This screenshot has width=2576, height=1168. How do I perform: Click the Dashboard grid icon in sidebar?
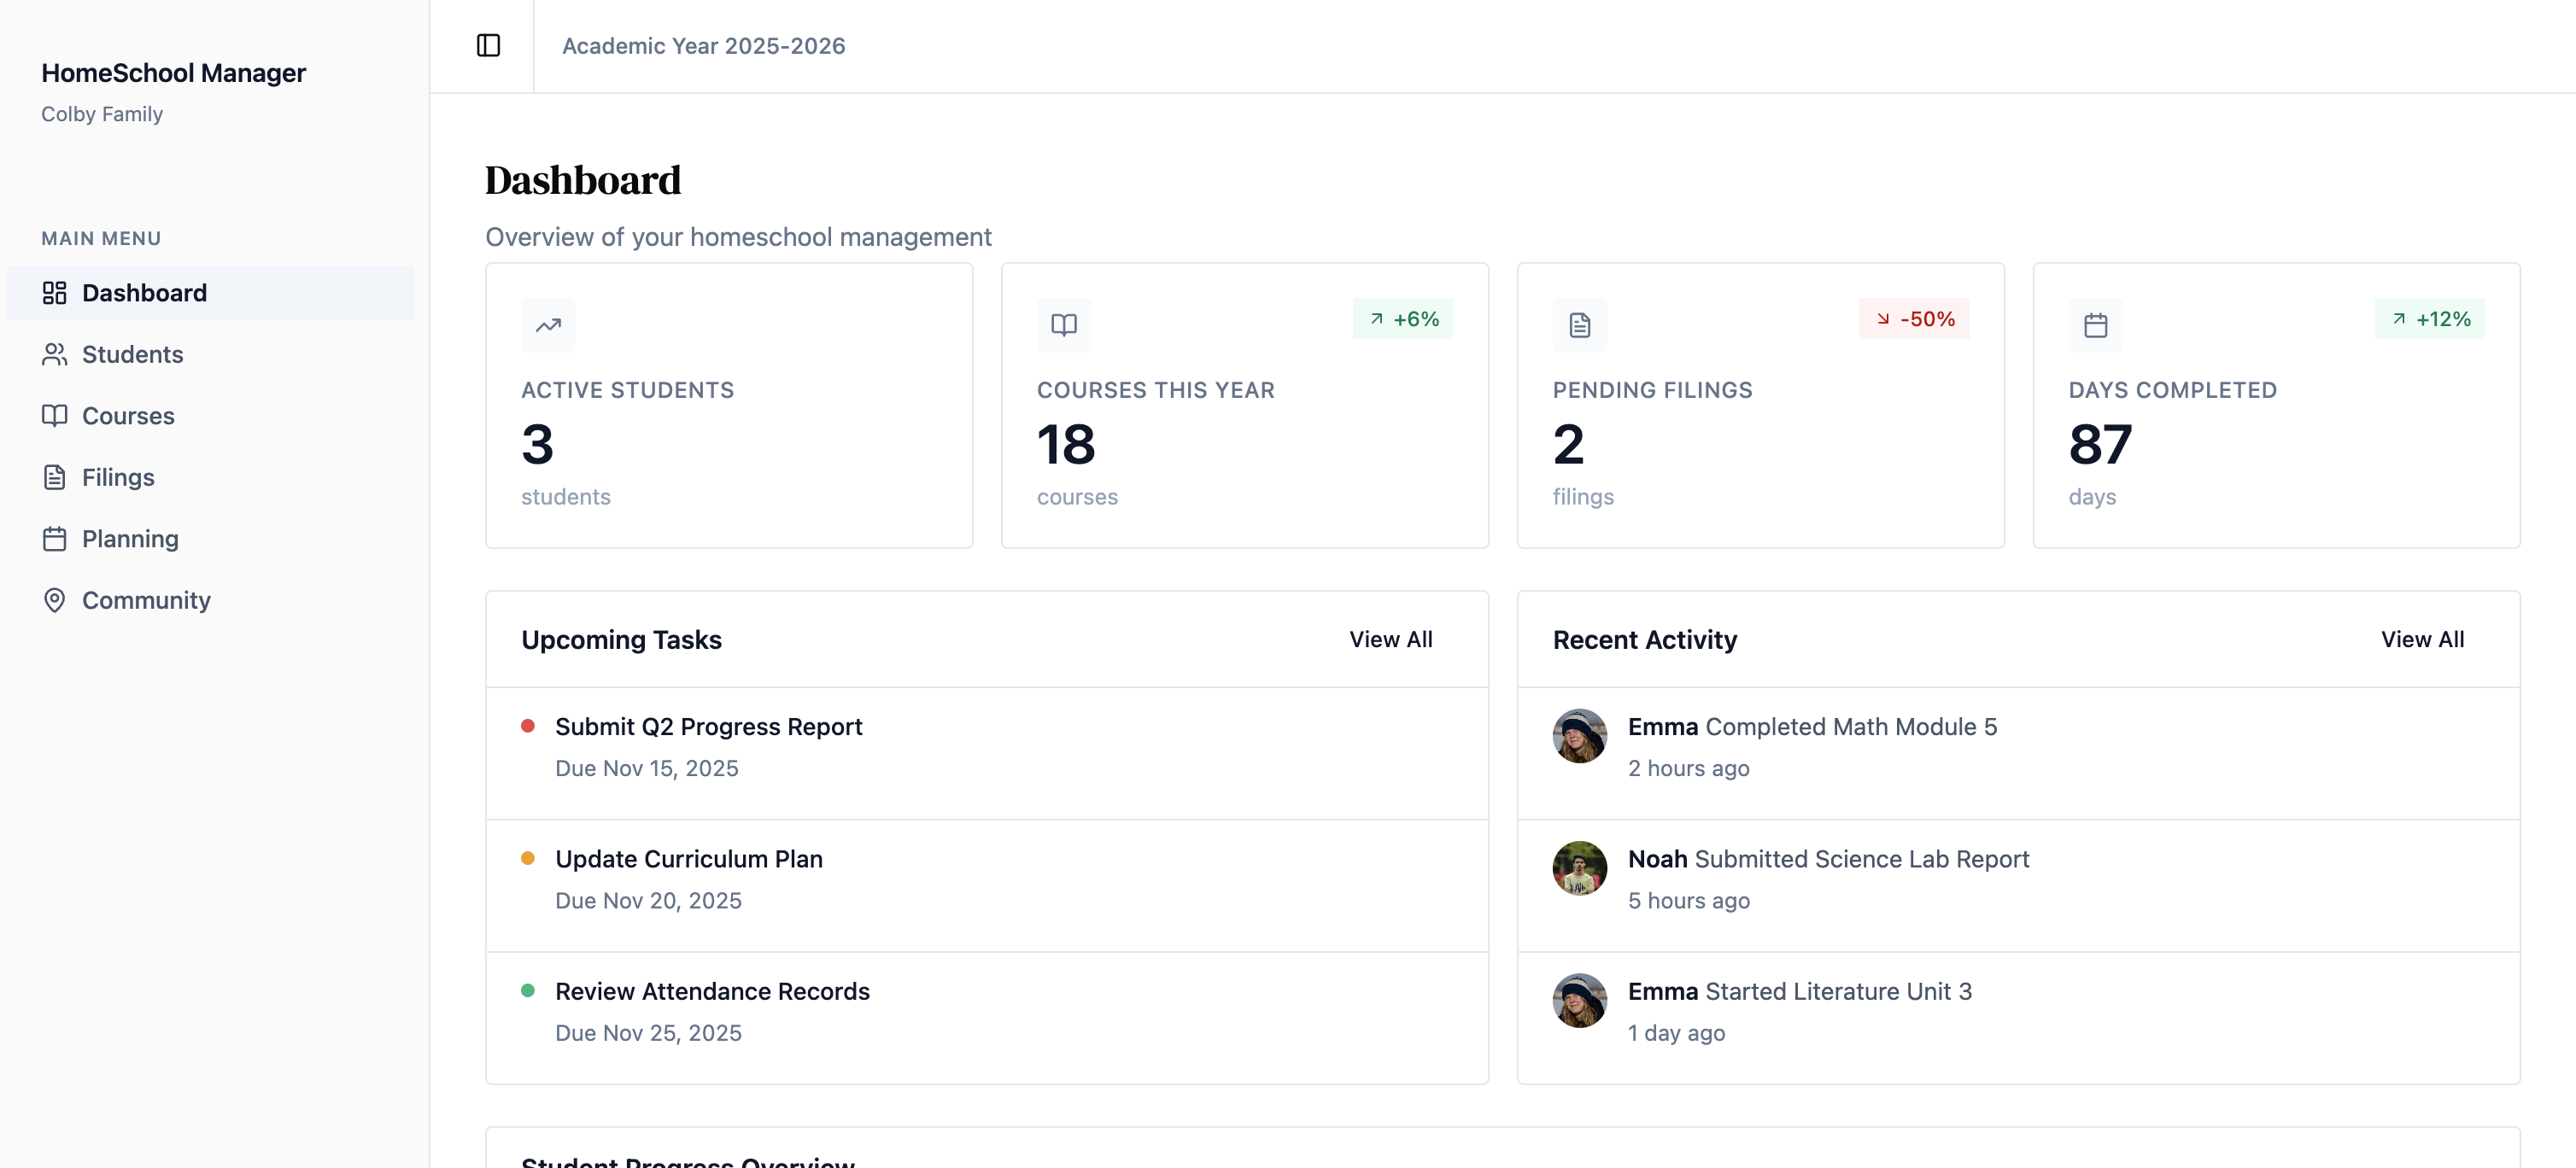[x=54, y=293]
